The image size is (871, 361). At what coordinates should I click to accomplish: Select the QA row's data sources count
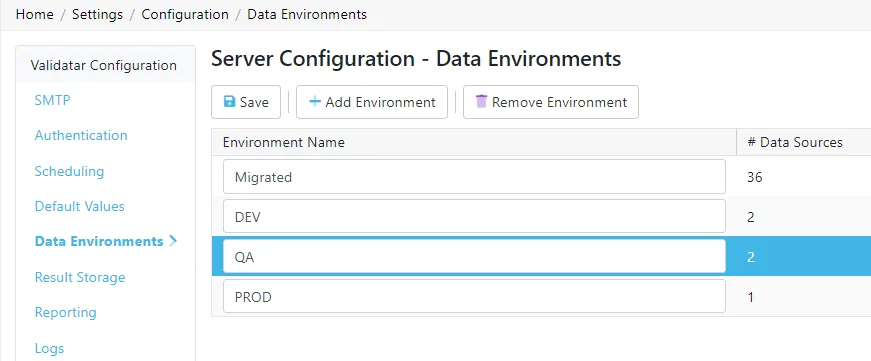751,257
